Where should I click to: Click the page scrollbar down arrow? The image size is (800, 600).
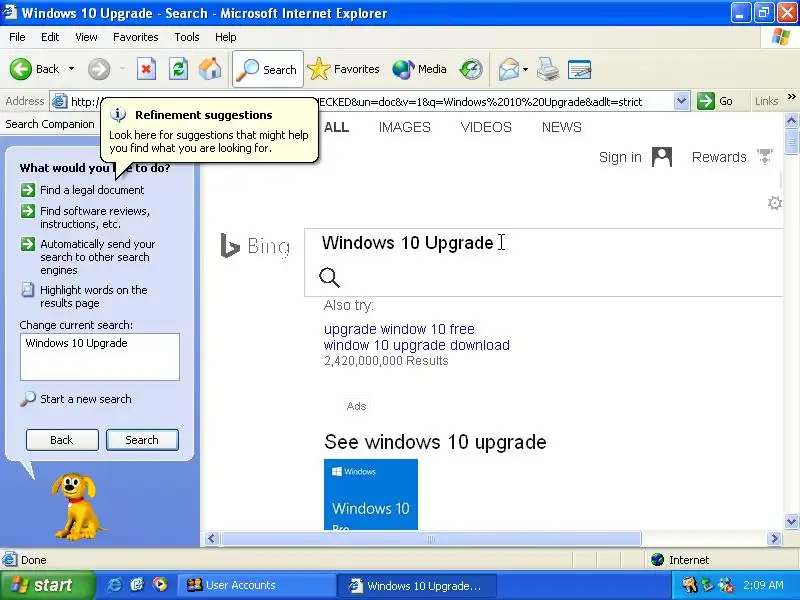click(791, 522)
